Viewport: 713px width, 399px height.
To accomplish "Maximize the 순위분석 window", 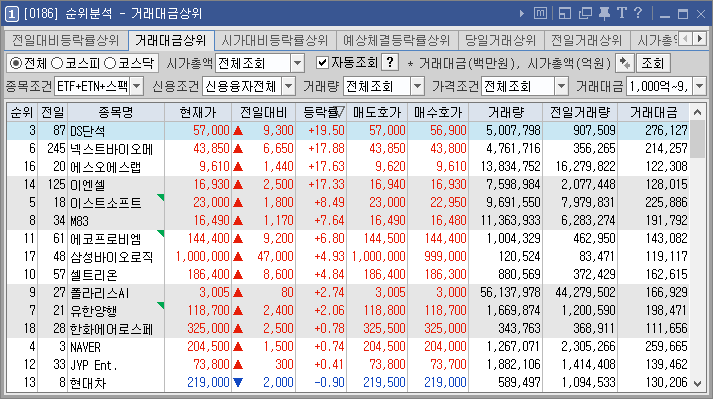I will pyautogui.click(x=683, y=14).
